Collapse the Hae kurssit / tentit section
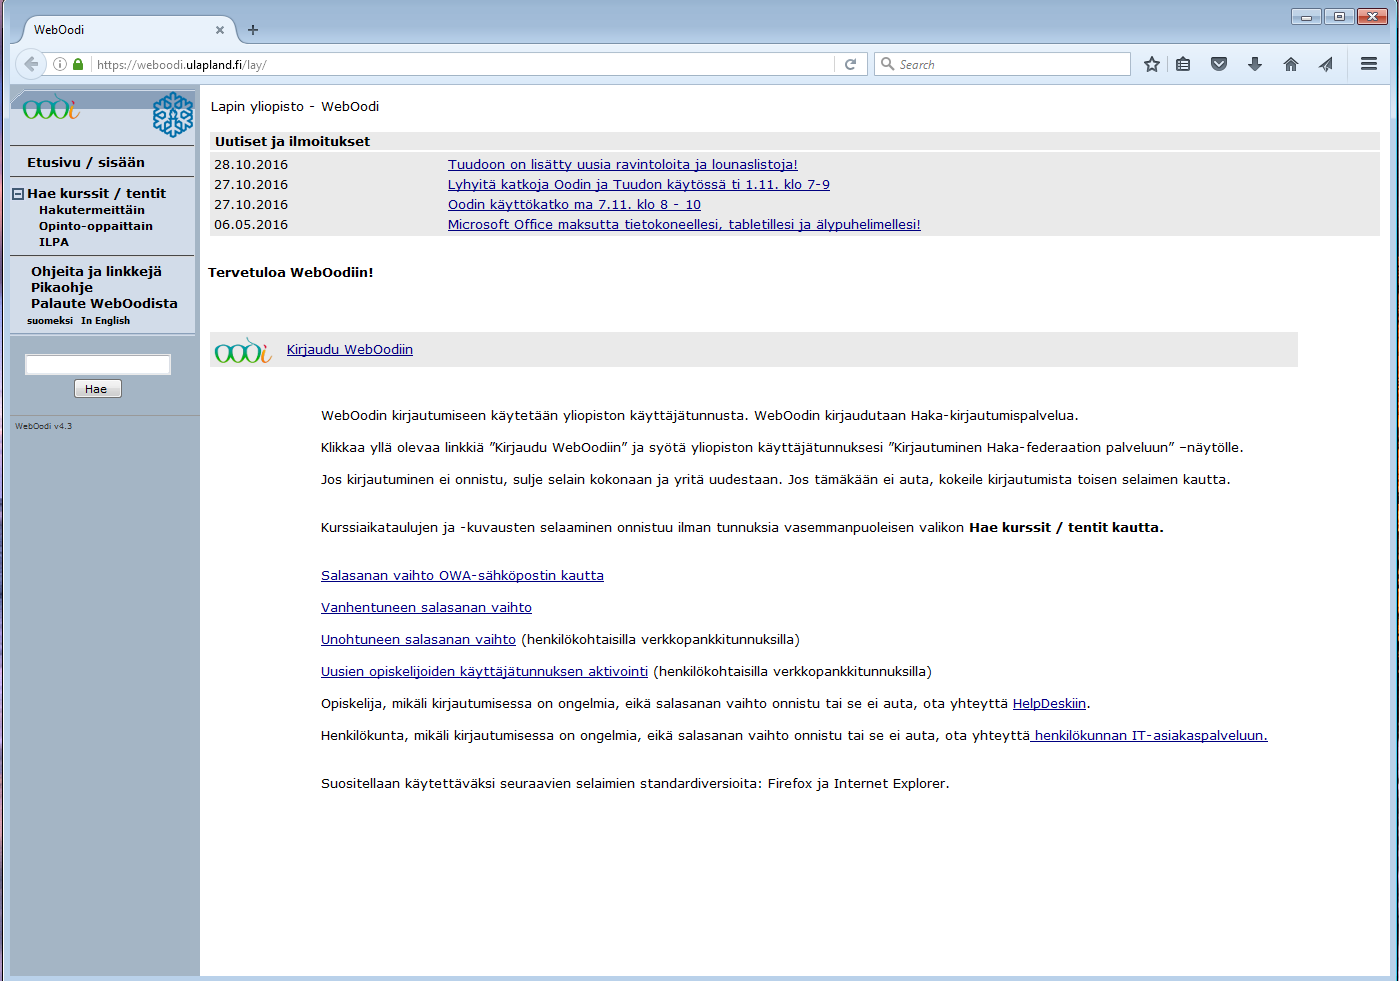Image resolution: width=1399 pixels, height=981 pixels. click(18, 194)
